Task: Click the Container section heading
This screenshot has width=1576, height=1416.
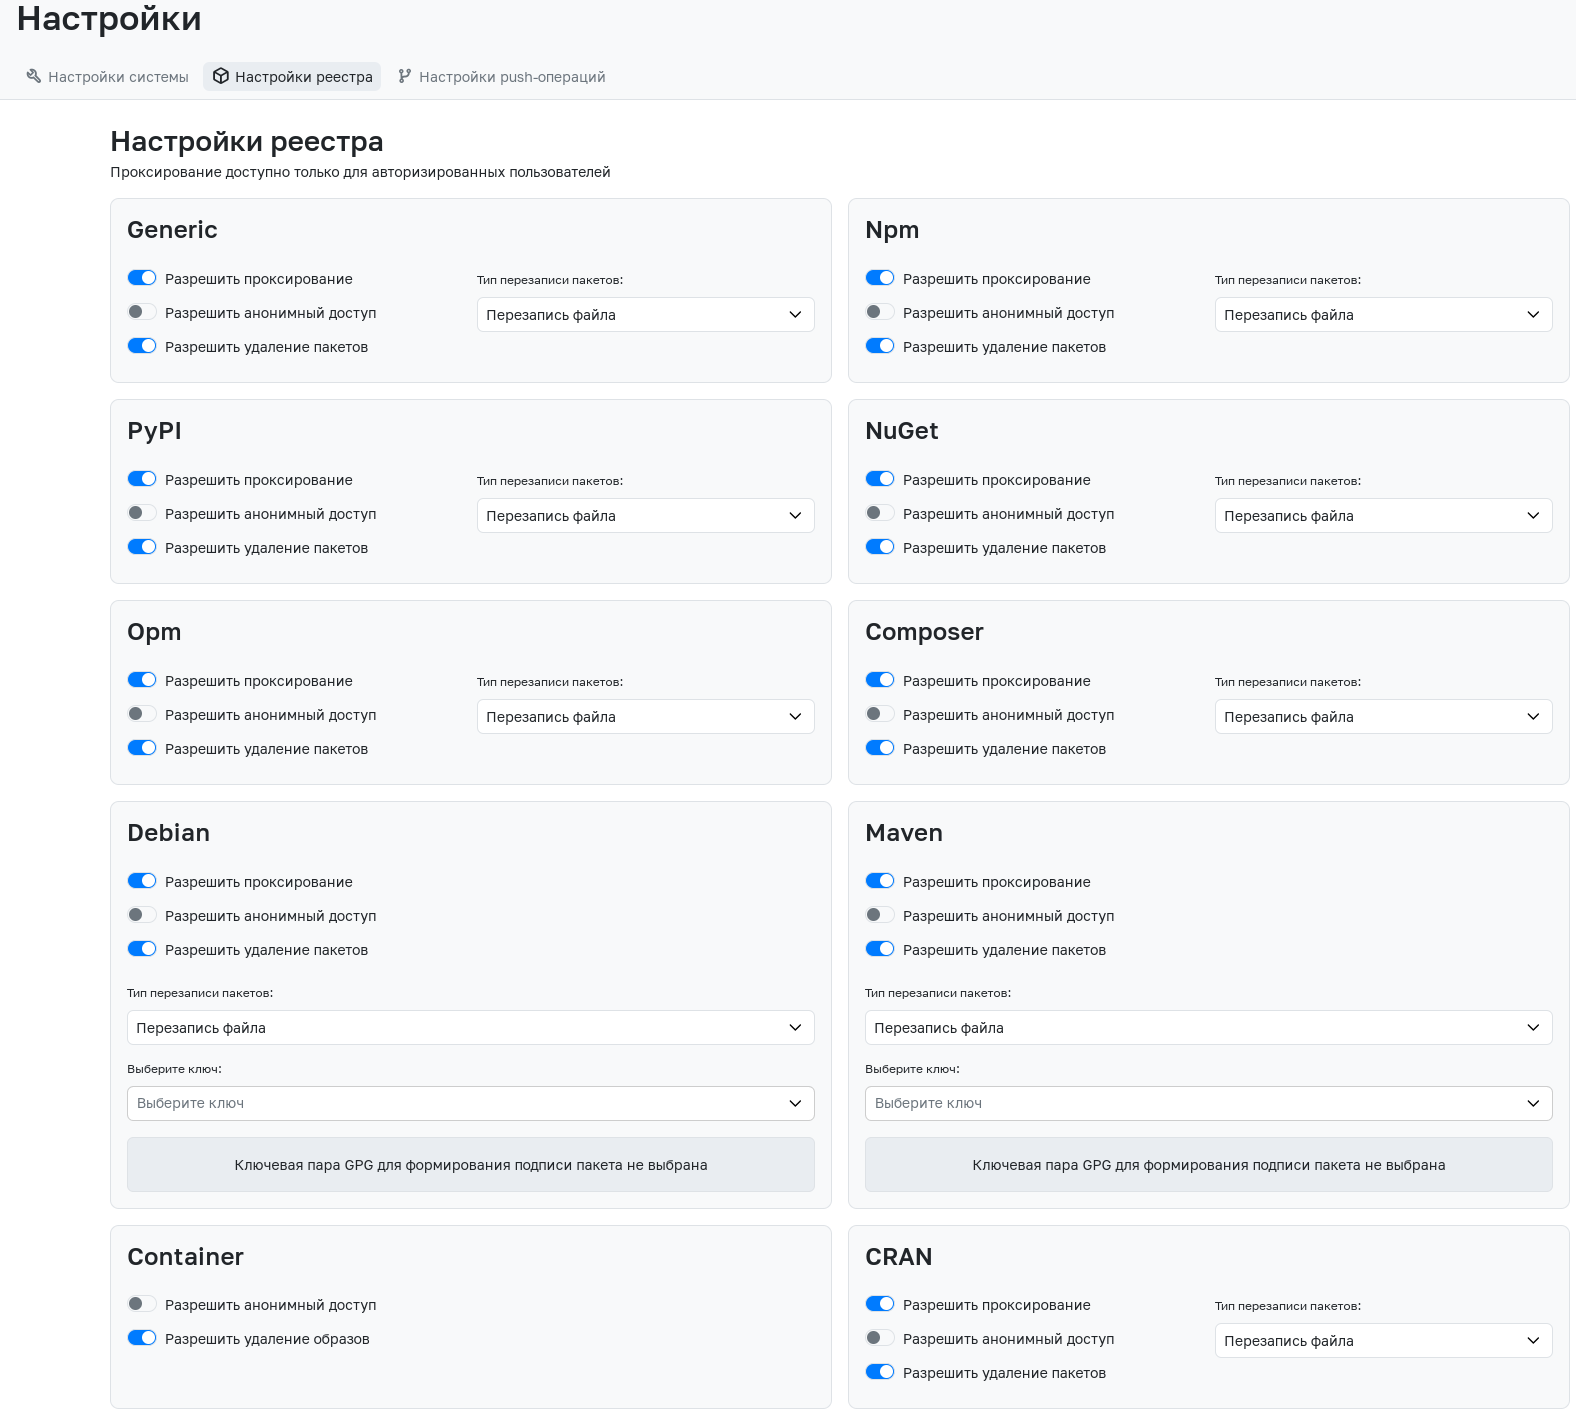Action: [x=186, y=1257]
